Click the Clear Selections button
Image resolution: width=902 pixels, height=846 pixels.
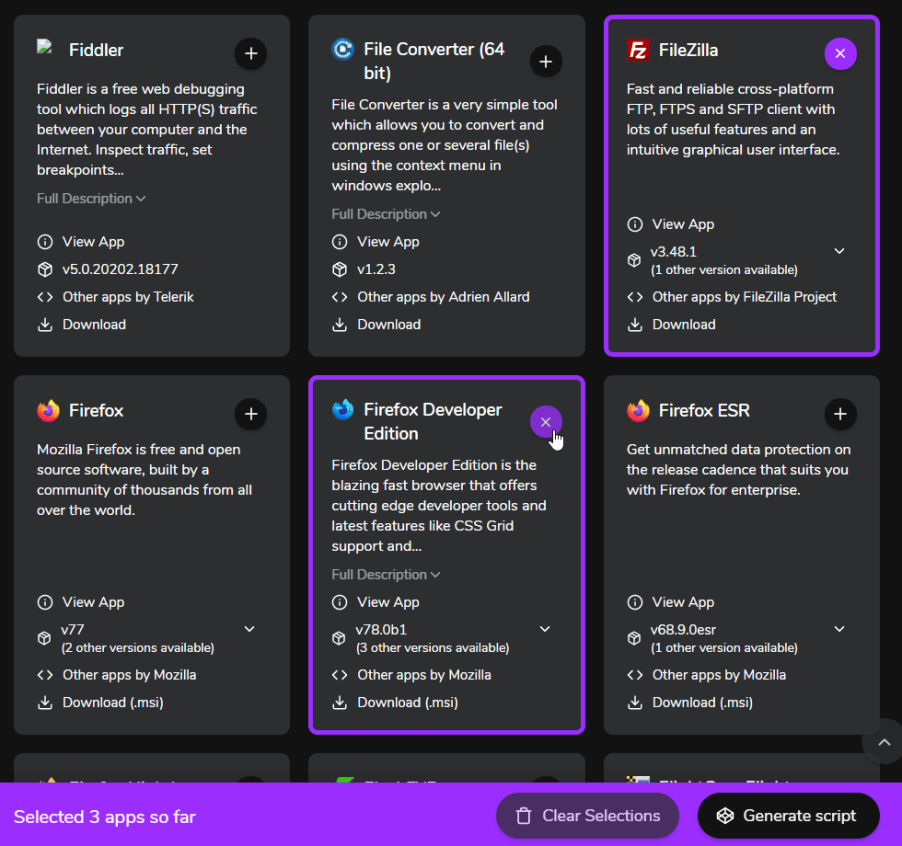pyautogui.click(x=587, y=816)
